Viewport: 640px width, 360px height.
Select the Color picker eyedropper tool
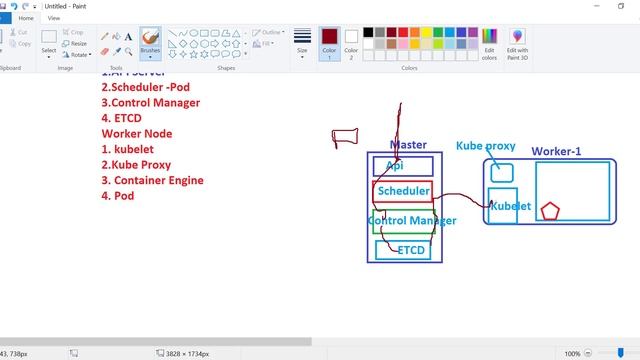click(117, 52)
